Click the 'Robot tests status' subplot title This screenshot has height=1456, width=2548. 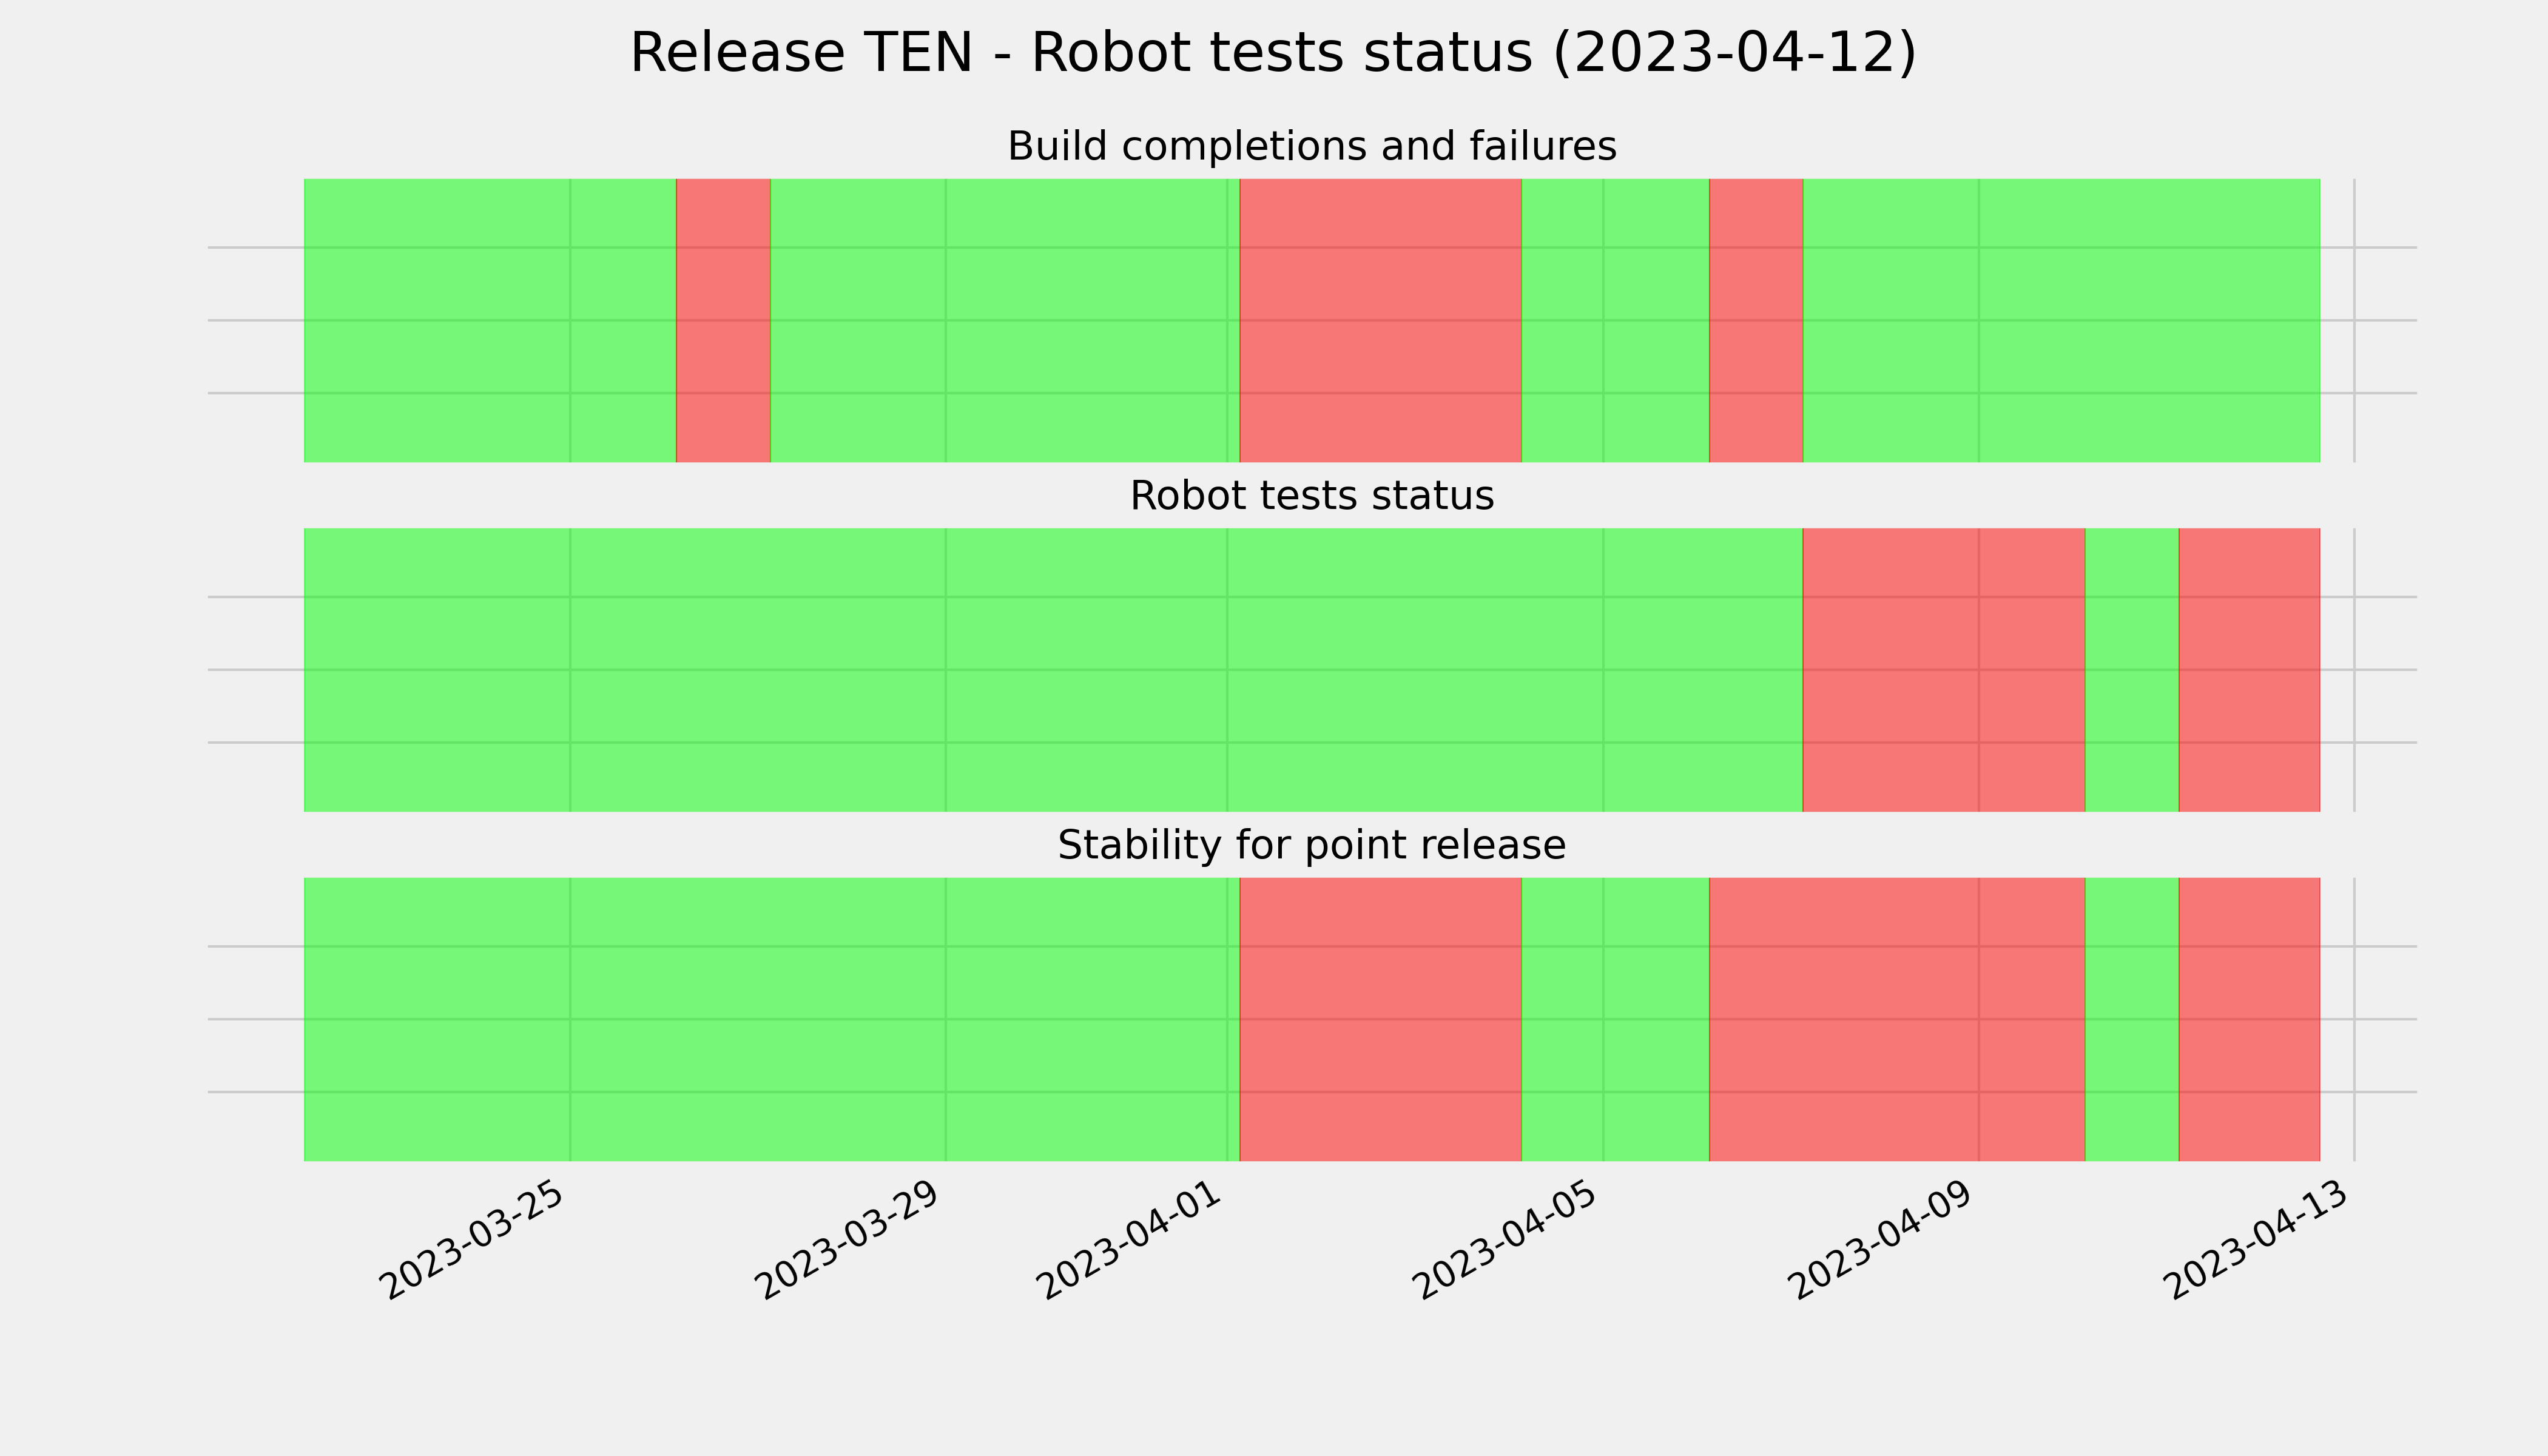tap(1311, 496)
